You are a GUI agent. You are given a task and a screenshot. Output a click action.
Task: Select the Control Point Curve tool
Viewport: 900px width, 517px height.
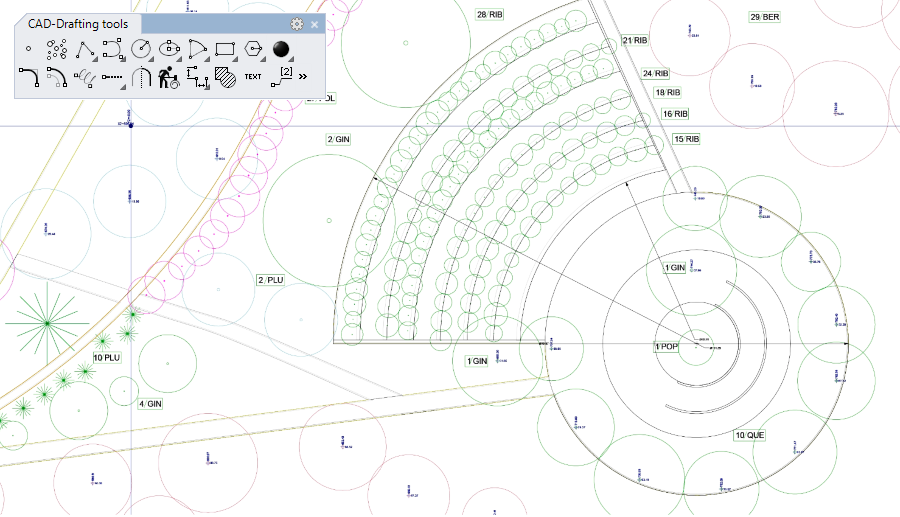click(x=113, y=49)
